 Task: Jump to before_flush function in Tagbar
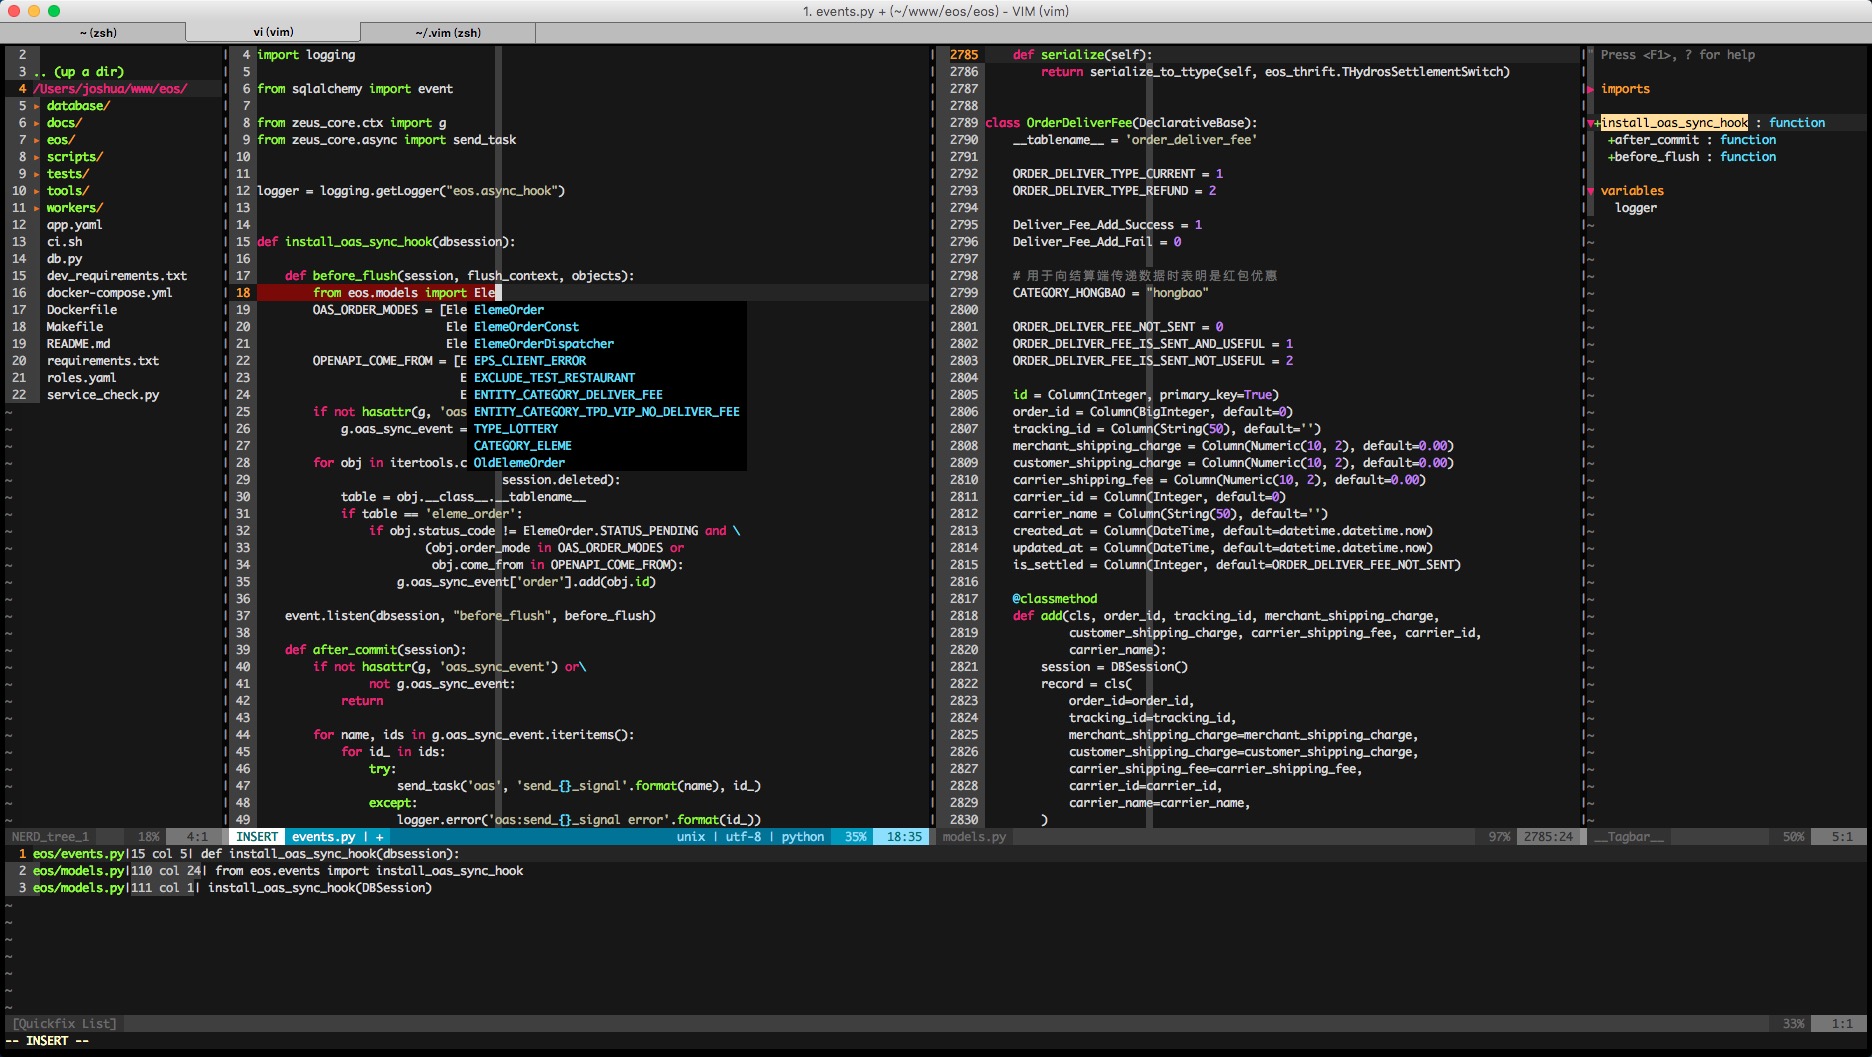click(1656, 157)
